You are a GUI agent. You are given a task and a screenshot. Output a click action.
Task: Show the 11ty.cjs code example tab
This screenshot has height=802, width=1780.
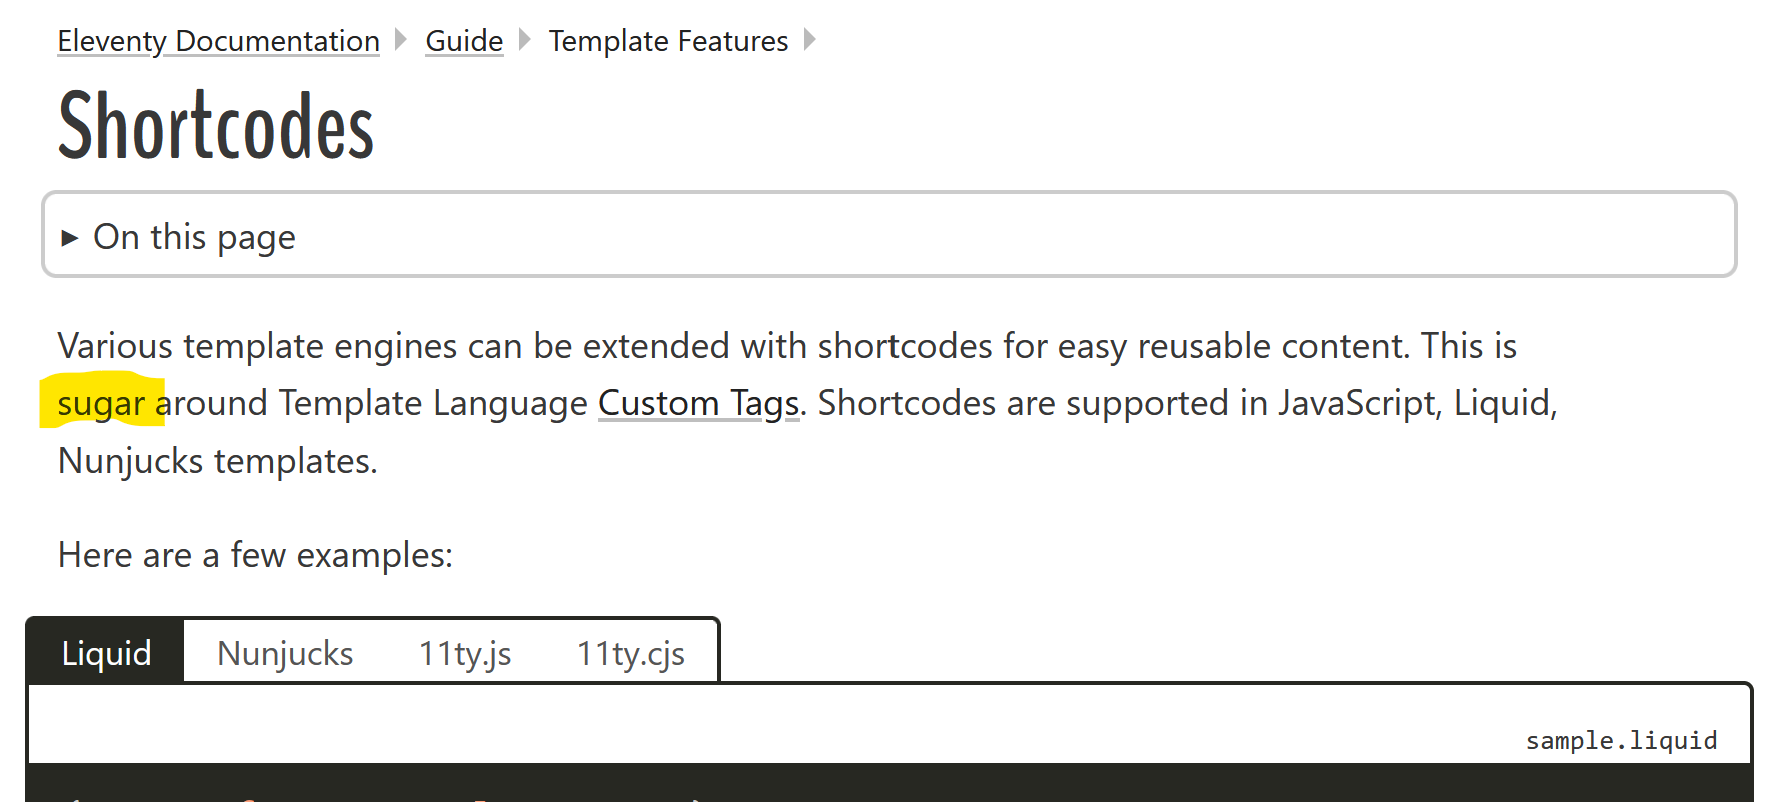pos(630,652)
